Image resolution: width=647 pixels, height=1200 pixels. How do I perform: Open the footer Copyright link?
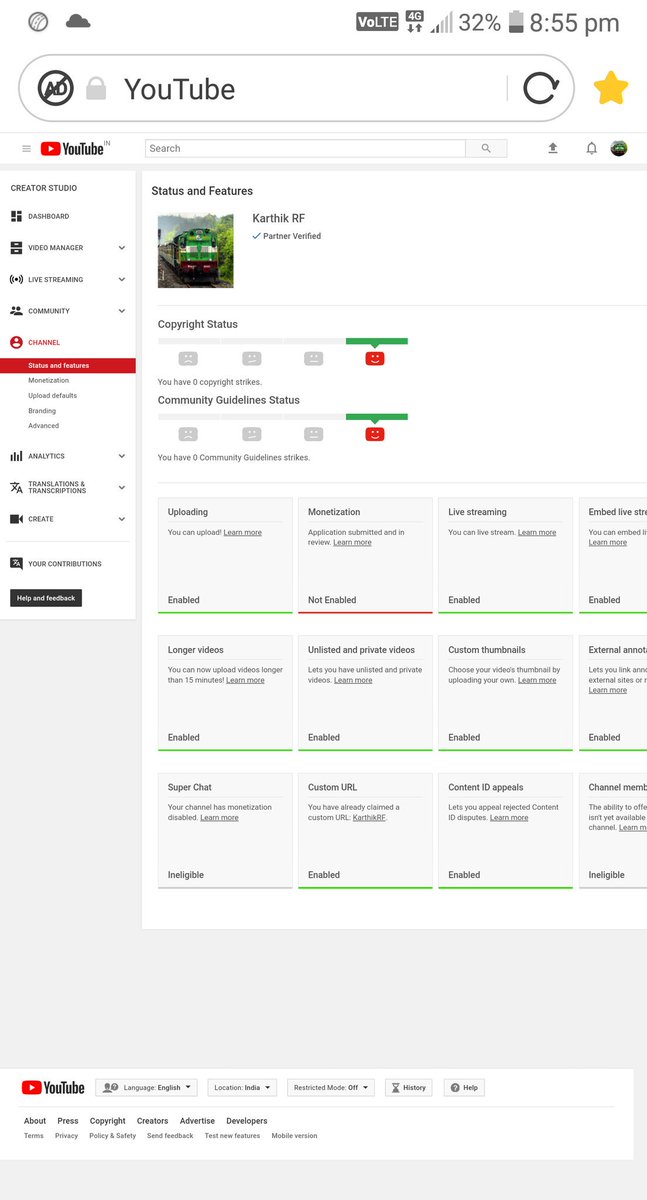[x=108, y=1121]
